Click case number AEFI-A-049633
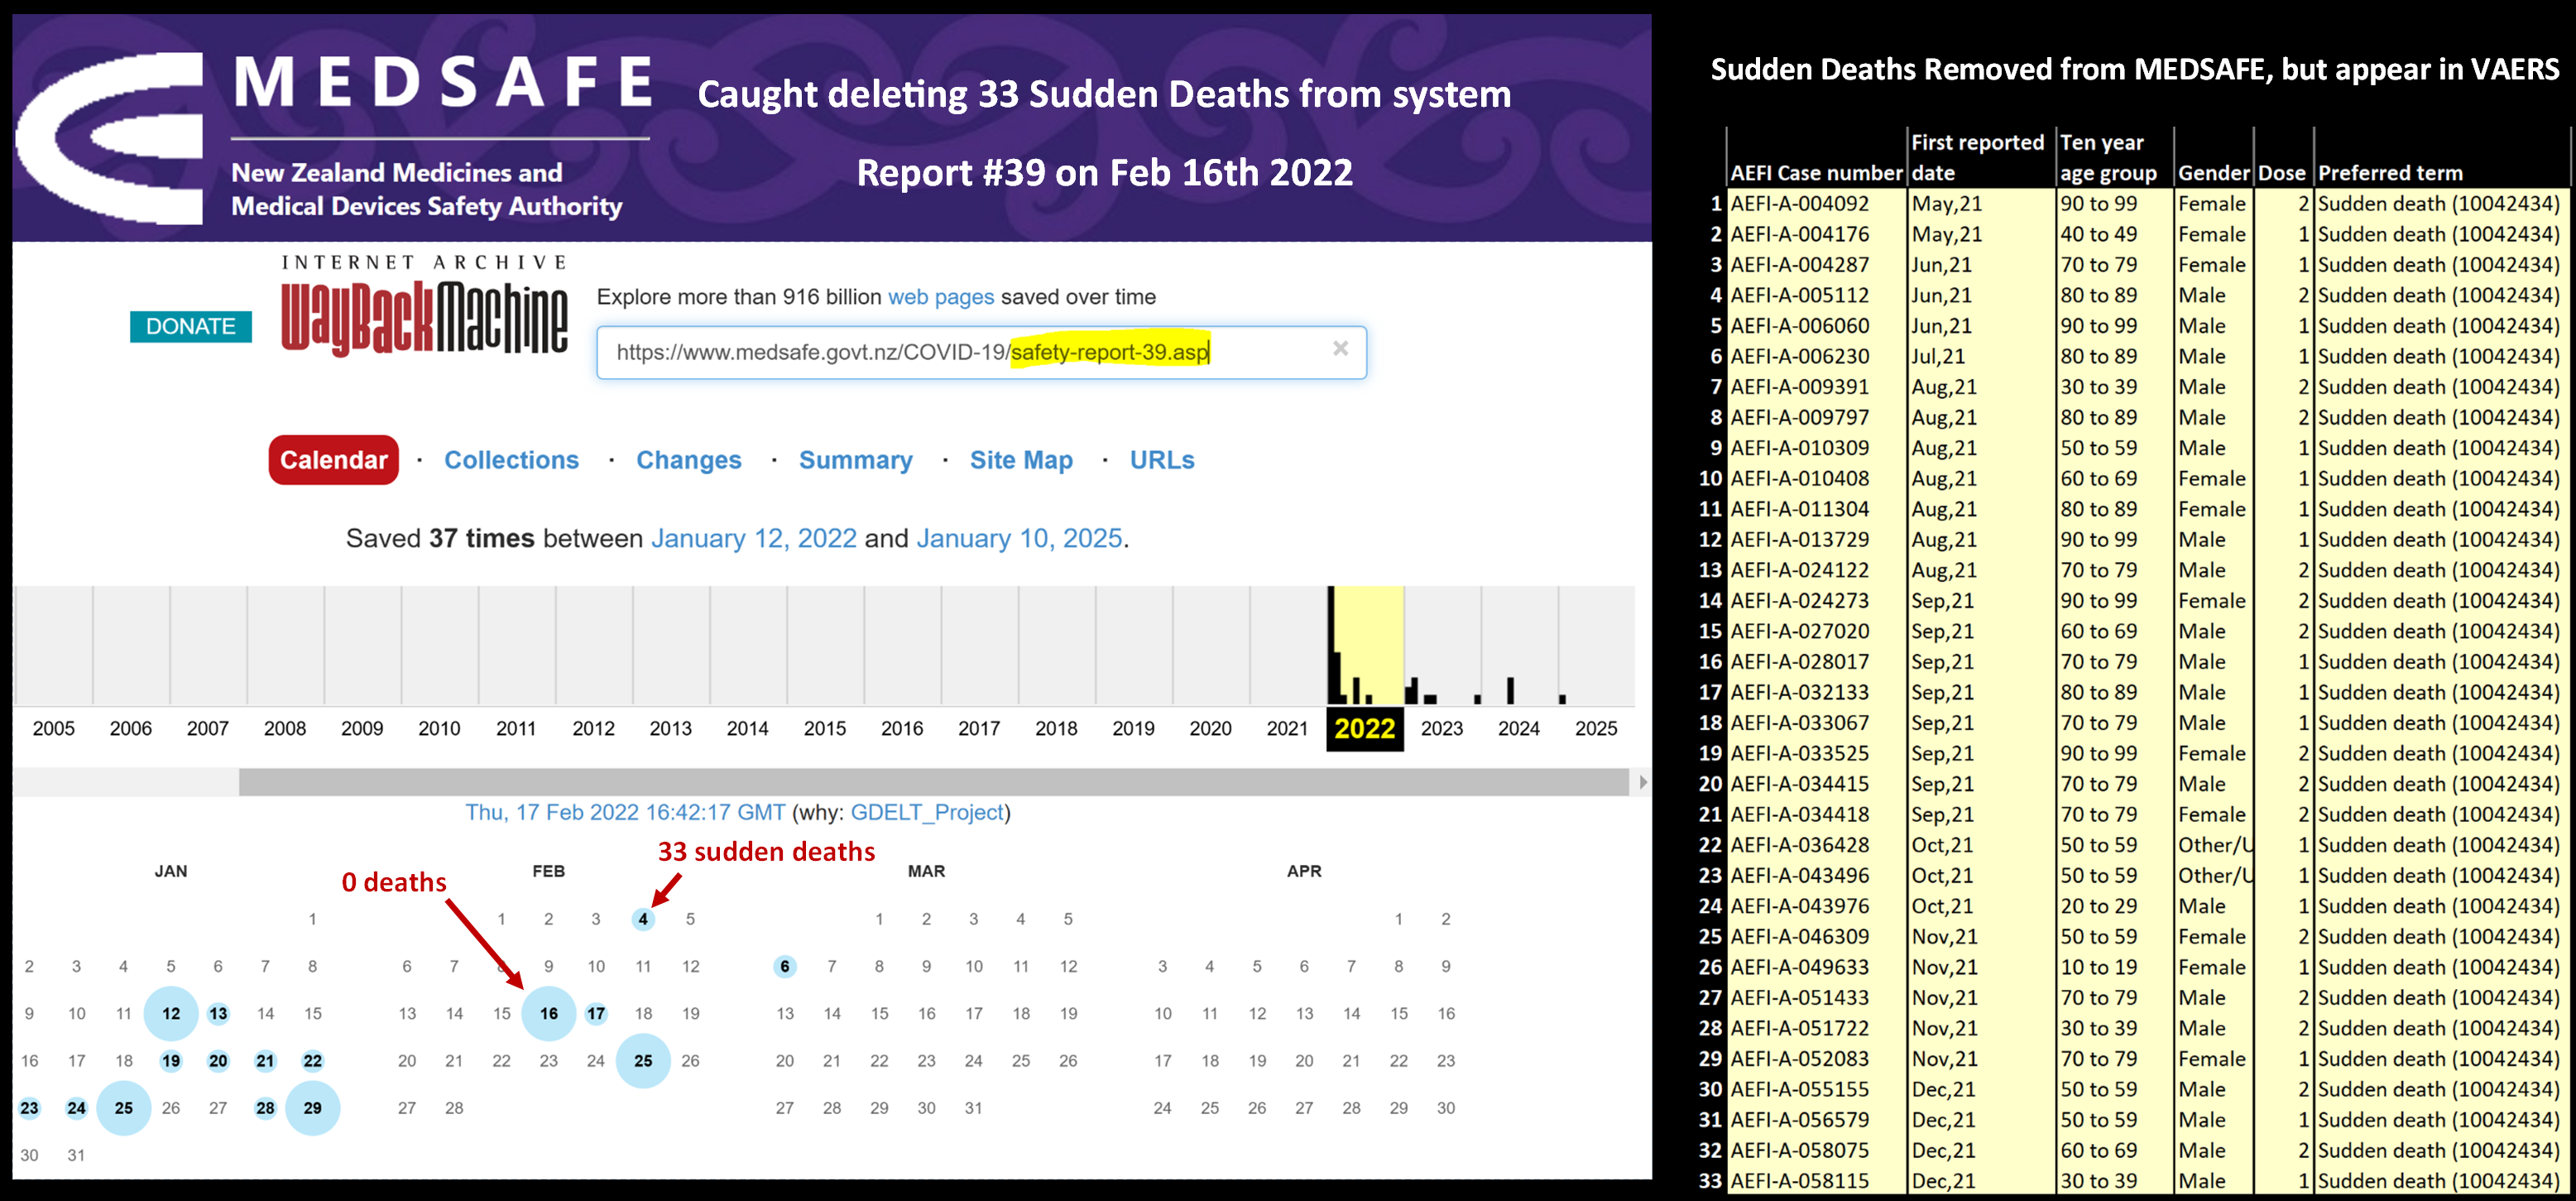2576x1201 pixels. pyautogui.click(x=1799, y=967)
